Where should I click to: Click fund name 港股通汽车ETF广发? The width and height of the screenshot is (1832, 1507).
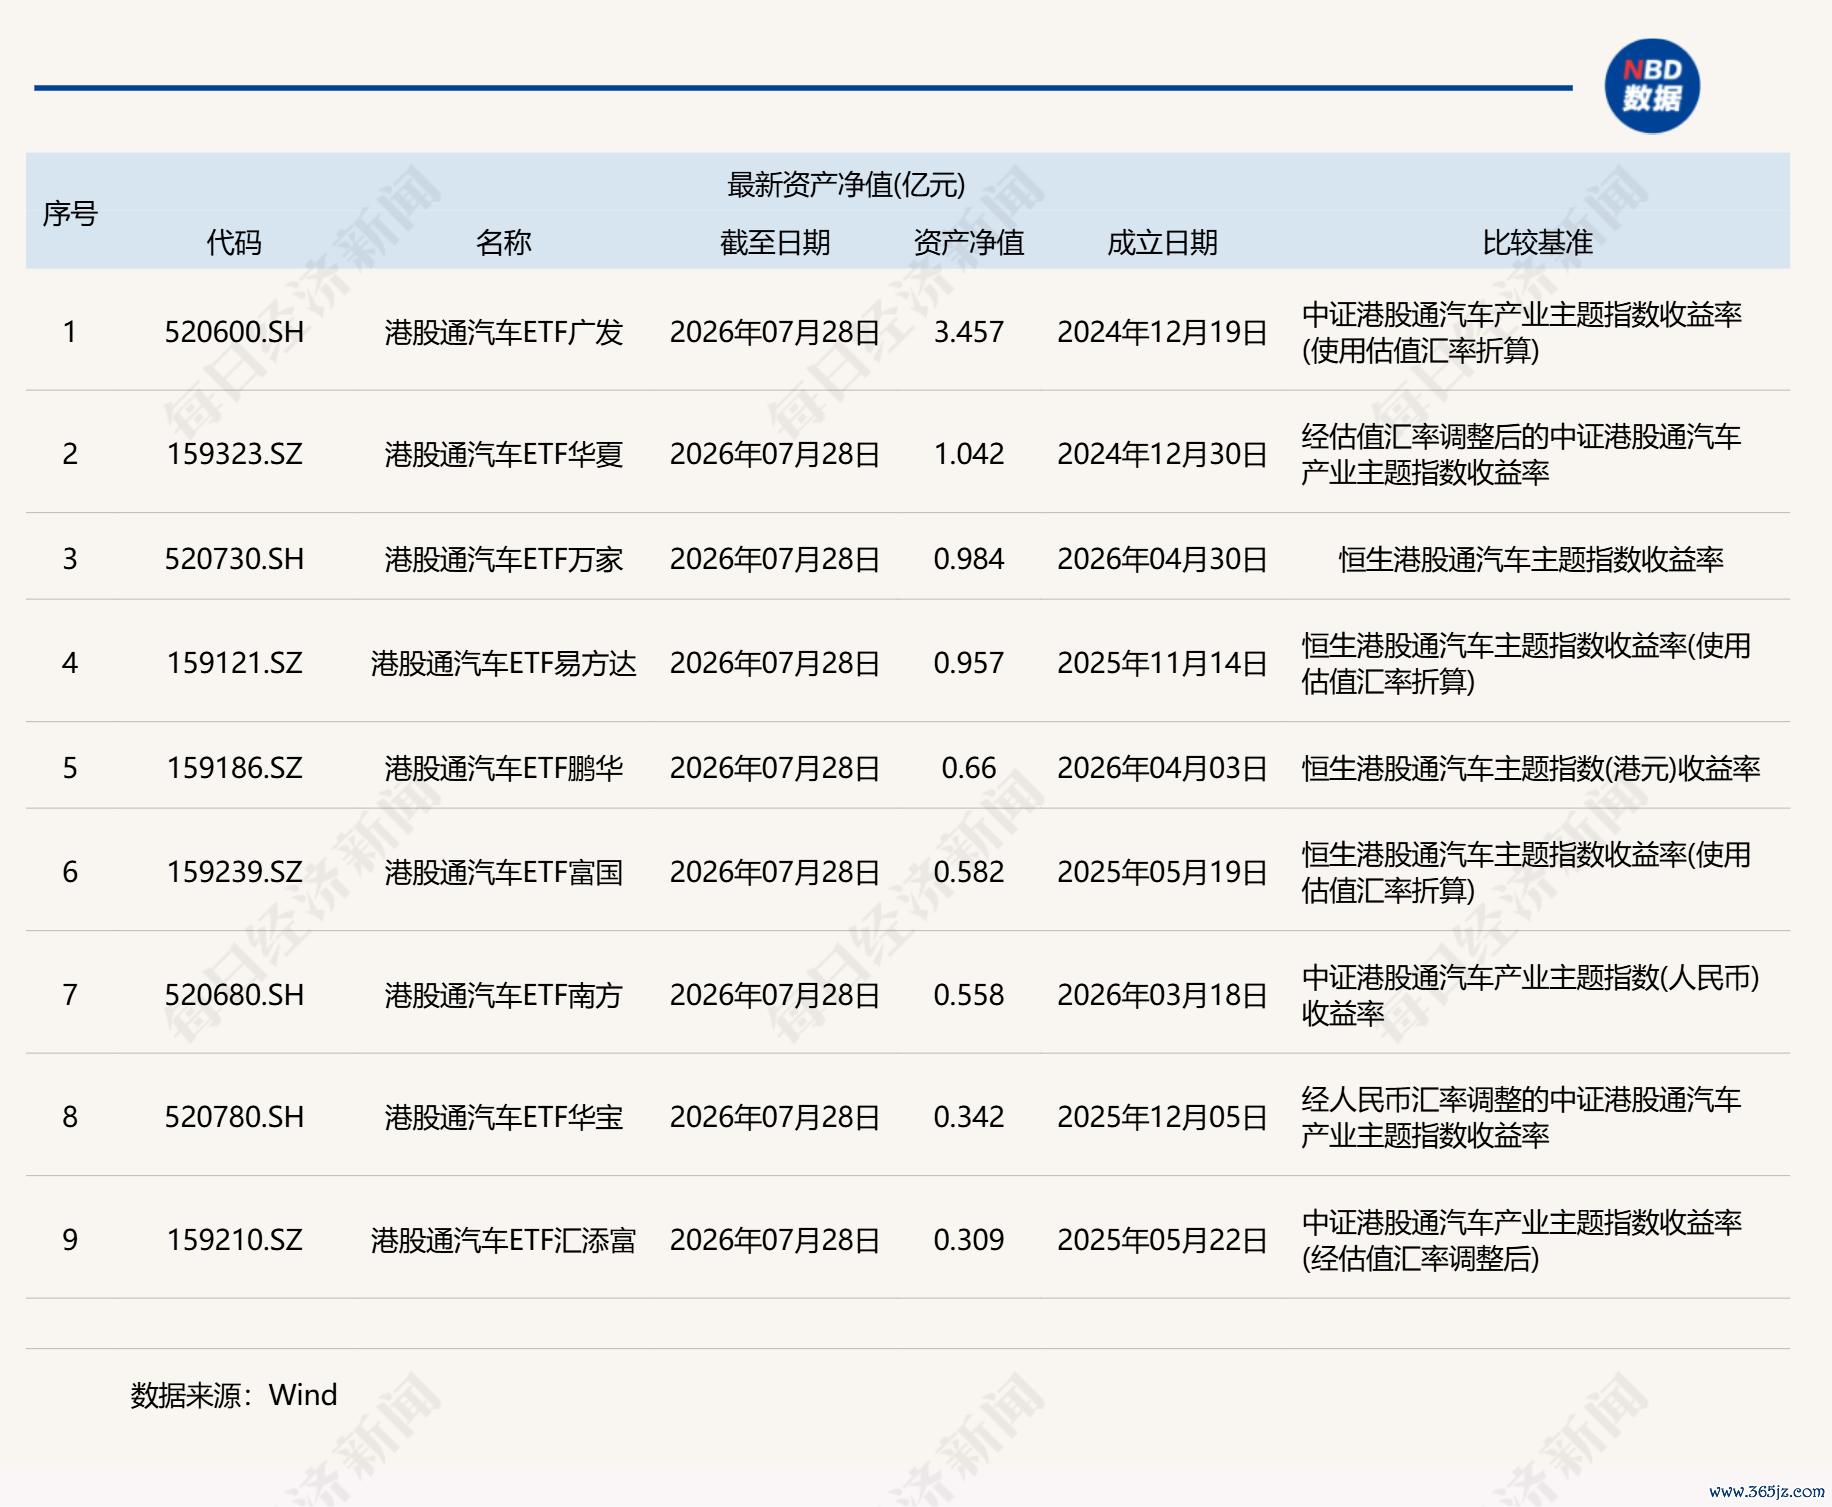point(504,331)
